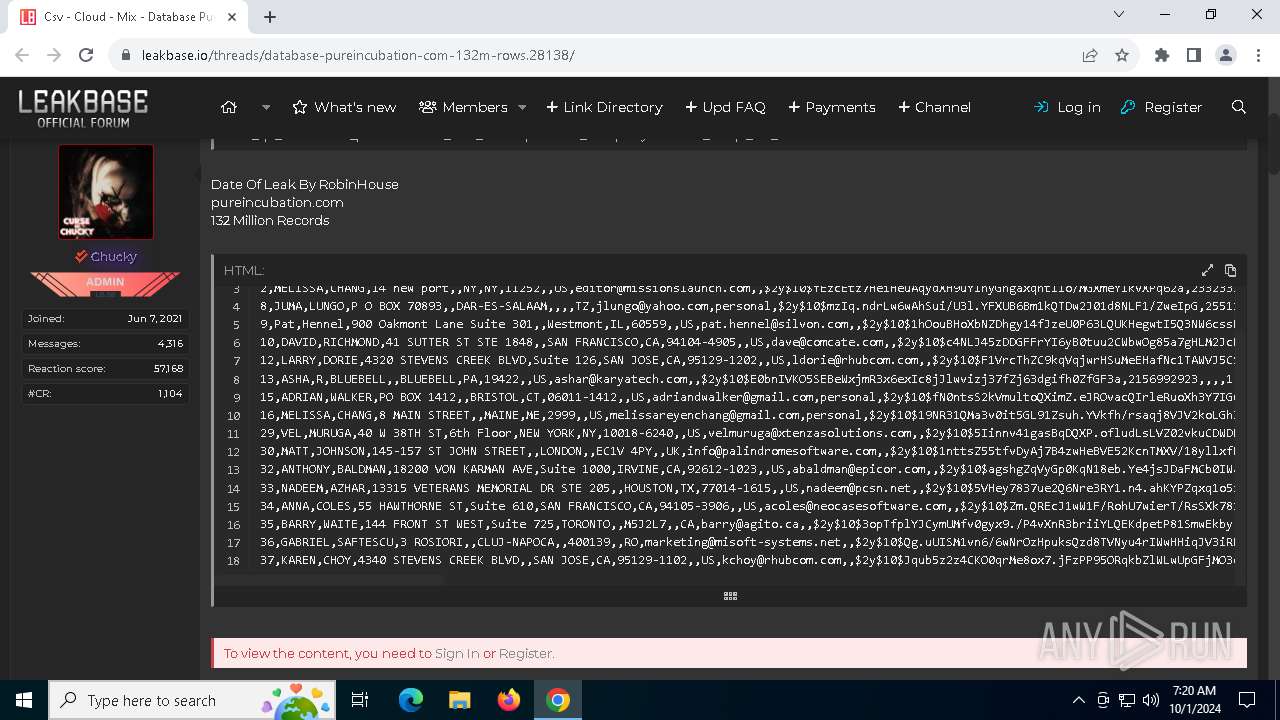
Task: Launch Microsoft Edge from taskbar
Action: 411,700
